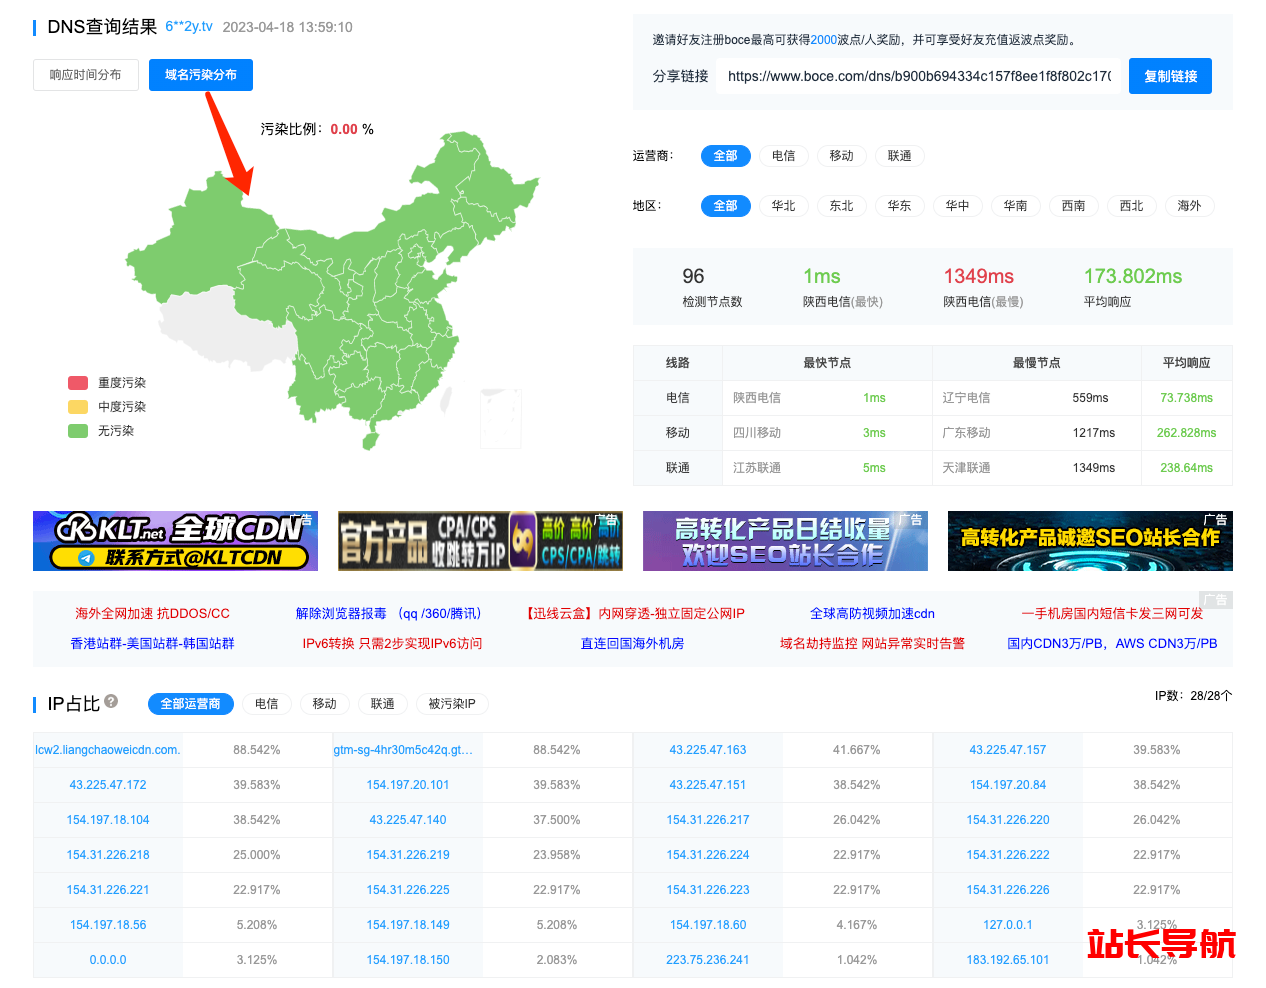Click the lcw2.liangchaoweicdn.com entry

pos(108,750)
